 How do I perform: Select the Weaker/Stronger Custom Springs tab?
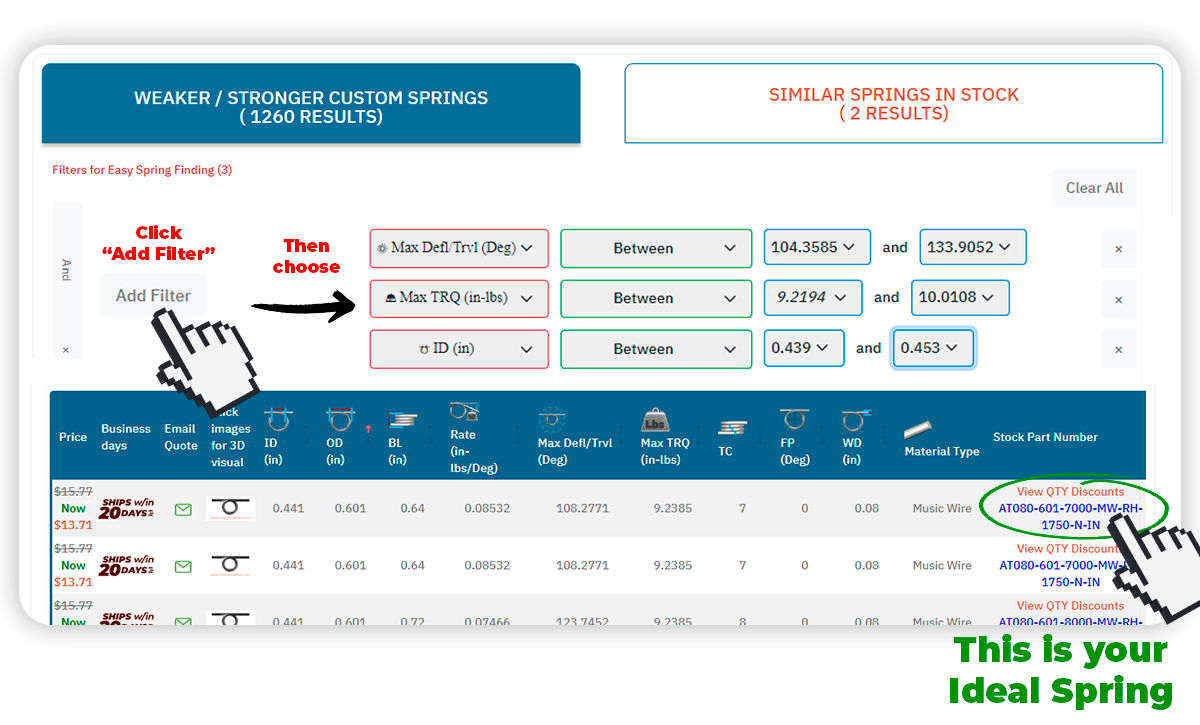pos(311,103)
